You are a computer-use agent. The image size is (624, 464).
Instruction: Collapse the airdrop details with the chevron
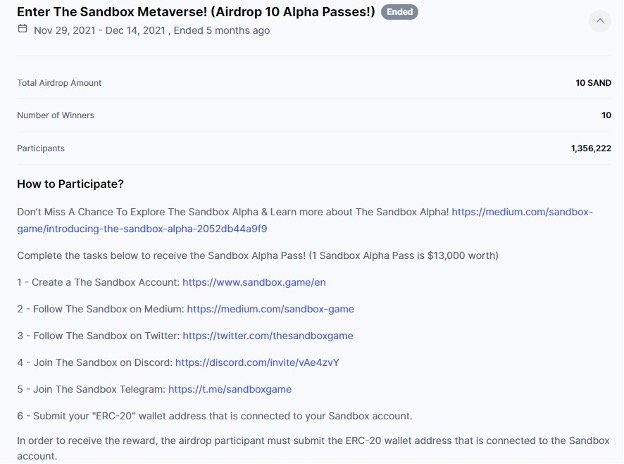[600, 21]
